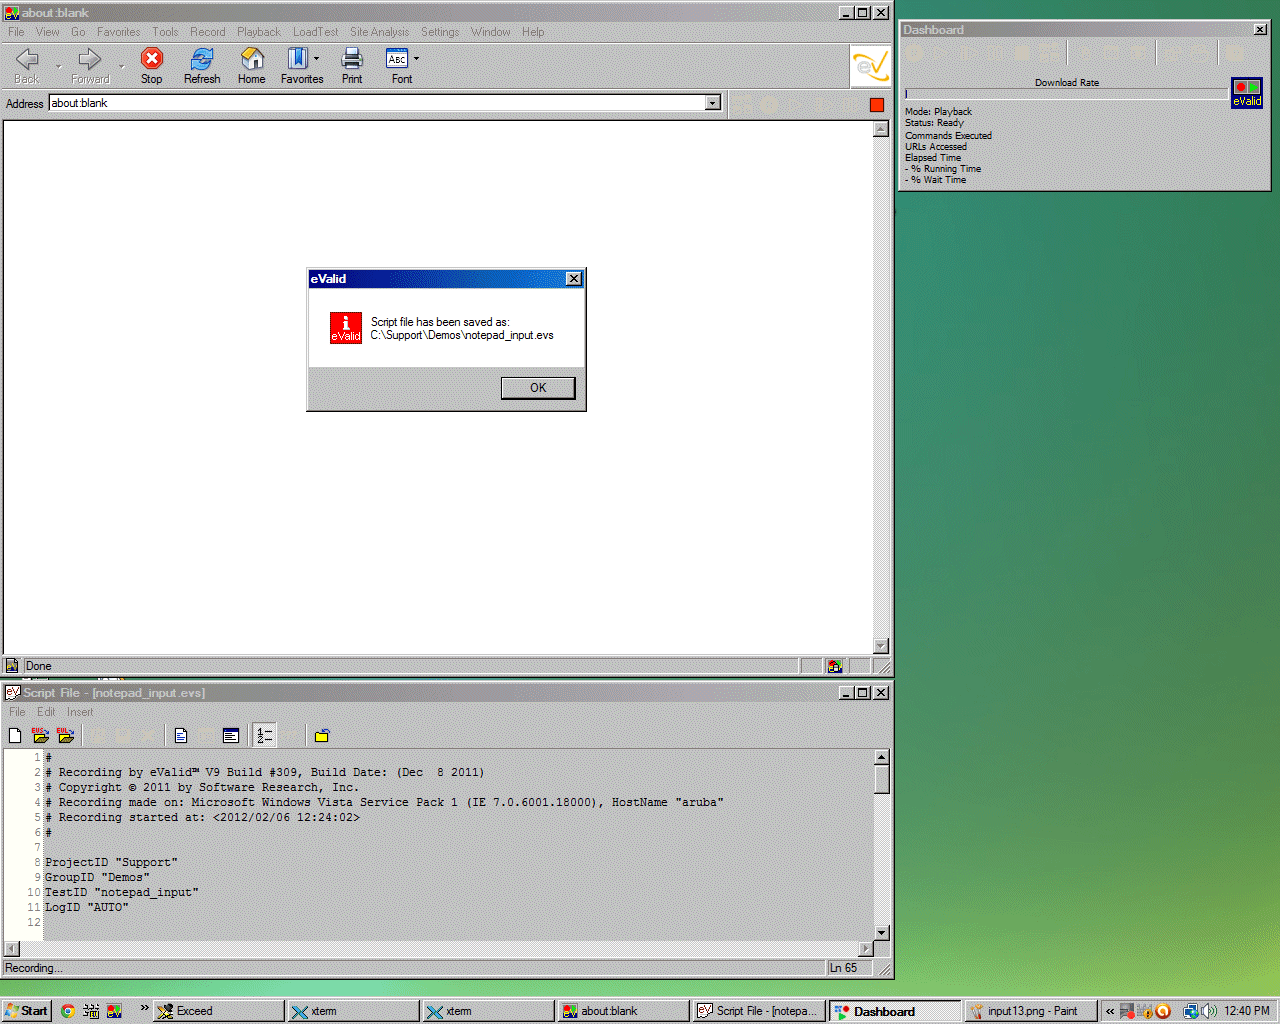Click the taskbar clock 12:40 PM
1280x1024 pixels.
[1247, 1011]
